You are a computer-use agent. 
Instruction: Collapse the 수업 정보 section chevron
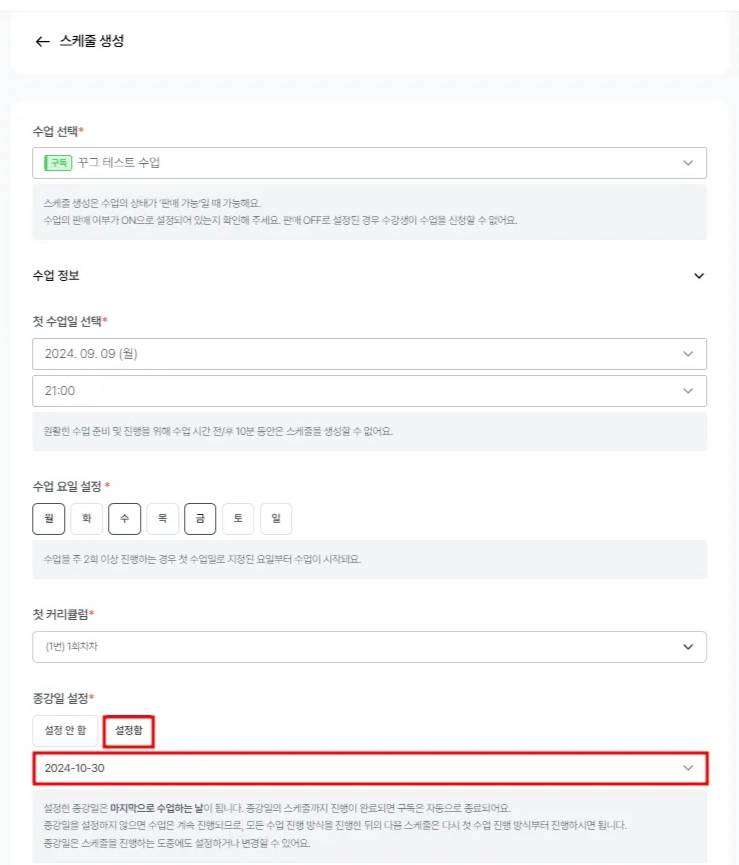pos(699,276)
